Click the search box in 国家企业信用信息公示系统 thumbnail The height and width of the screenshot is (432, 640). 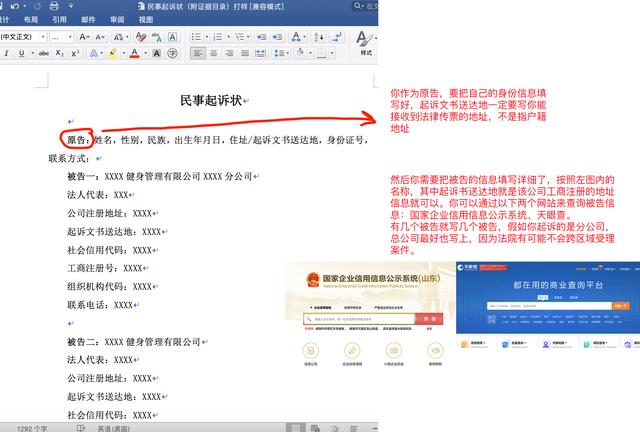359,319
